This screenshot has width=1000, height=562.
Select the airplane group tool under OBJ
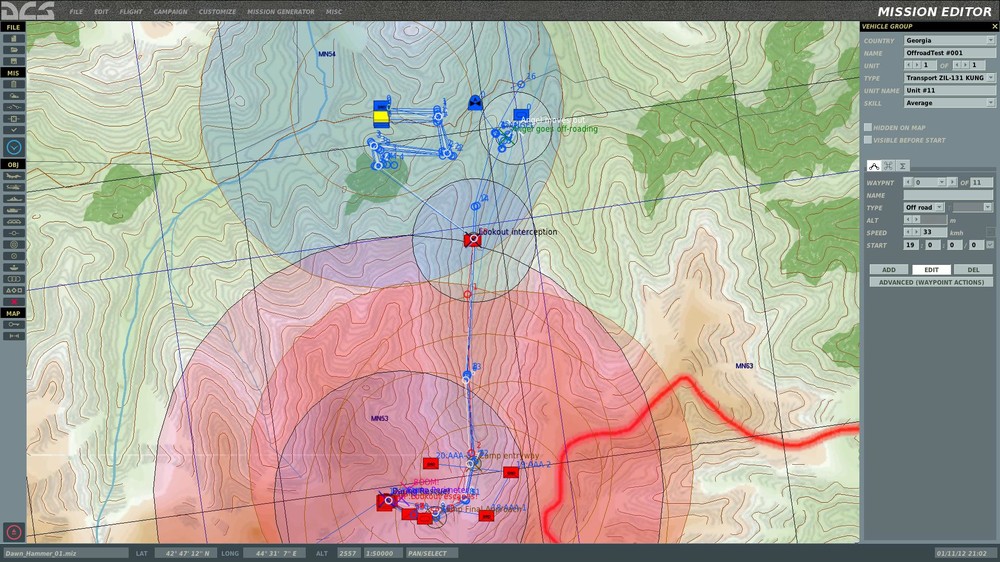click(13, 176)
